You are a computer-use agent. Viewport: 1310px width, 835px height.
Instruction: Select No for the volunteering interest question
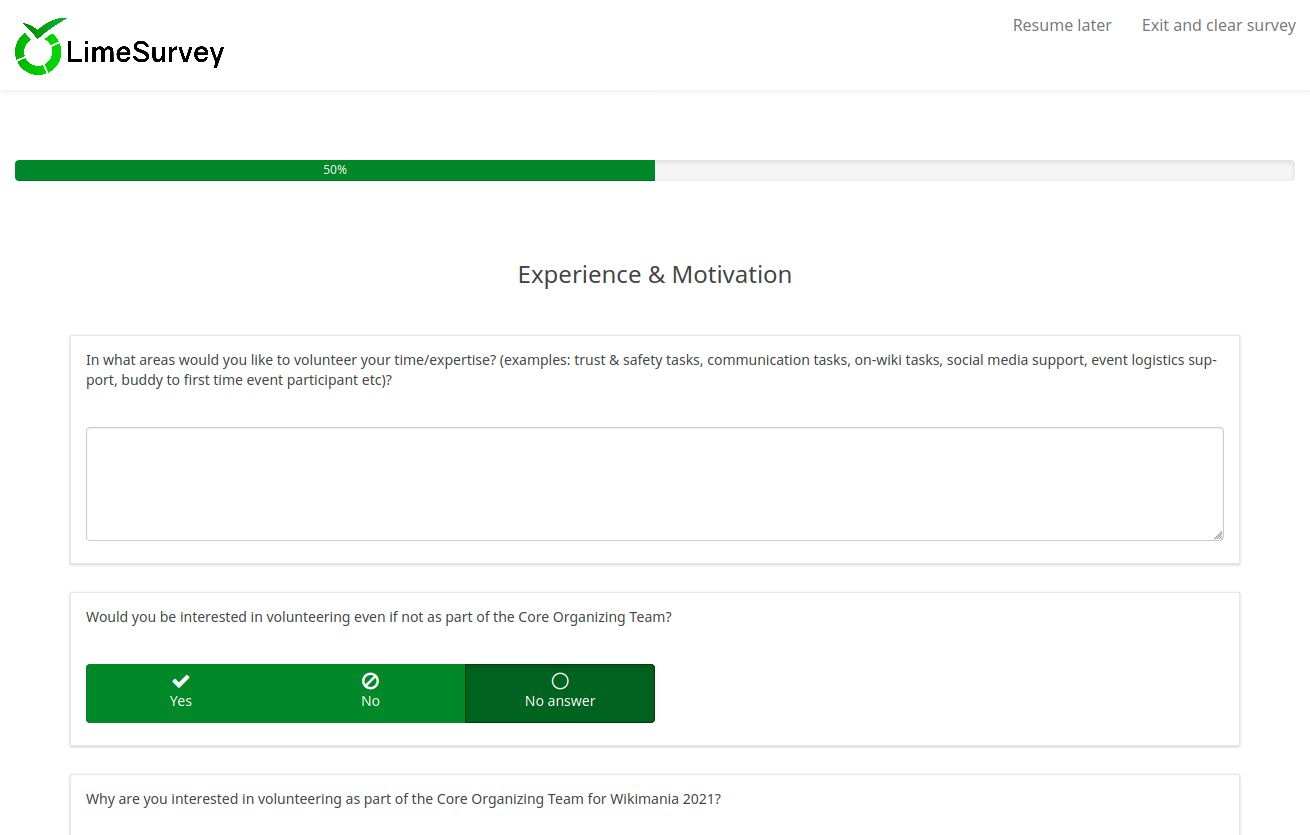coord(370,693)
